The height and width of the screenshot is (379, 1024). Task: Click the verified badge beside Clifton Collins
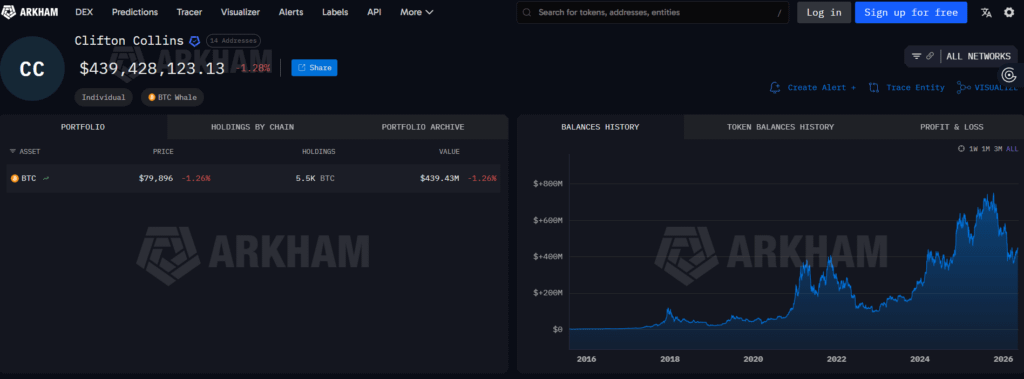tap(195, 41)
